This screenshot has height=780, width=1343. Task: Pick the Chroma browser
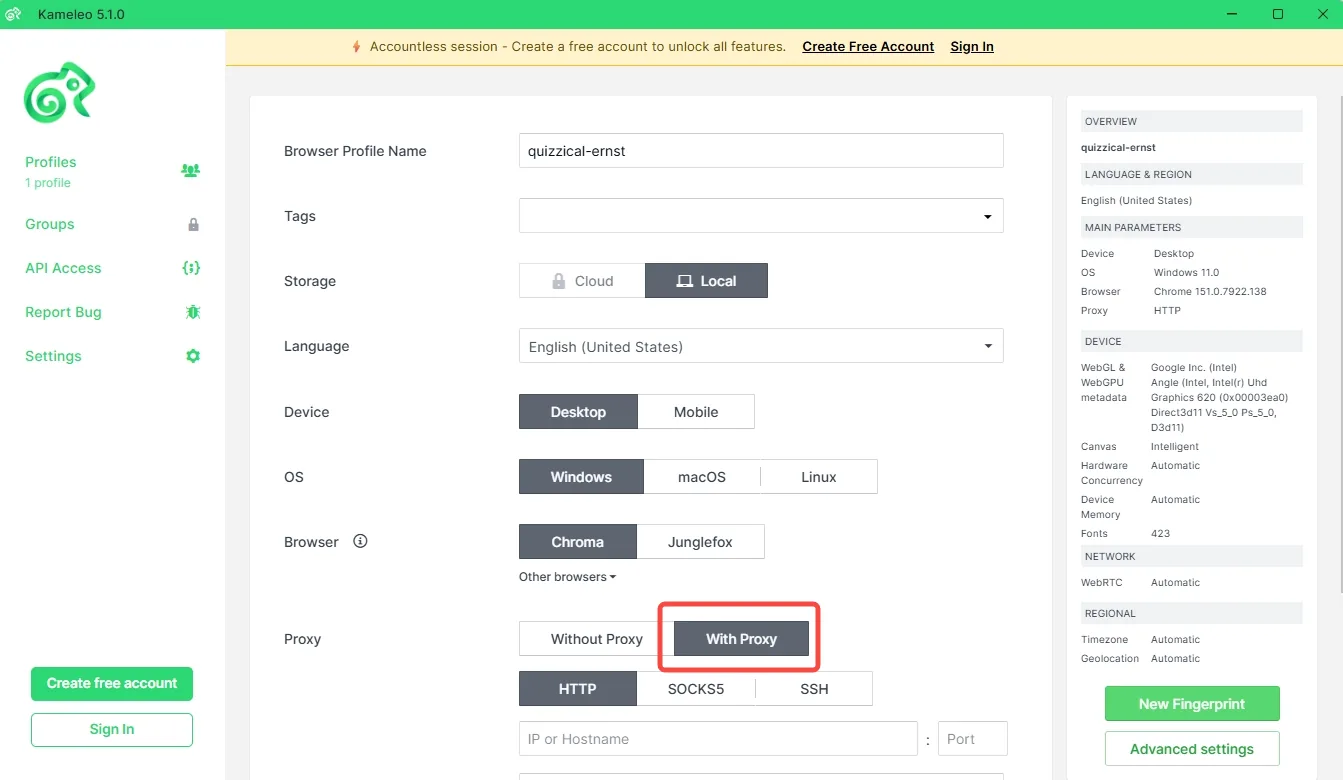(578, 542)
